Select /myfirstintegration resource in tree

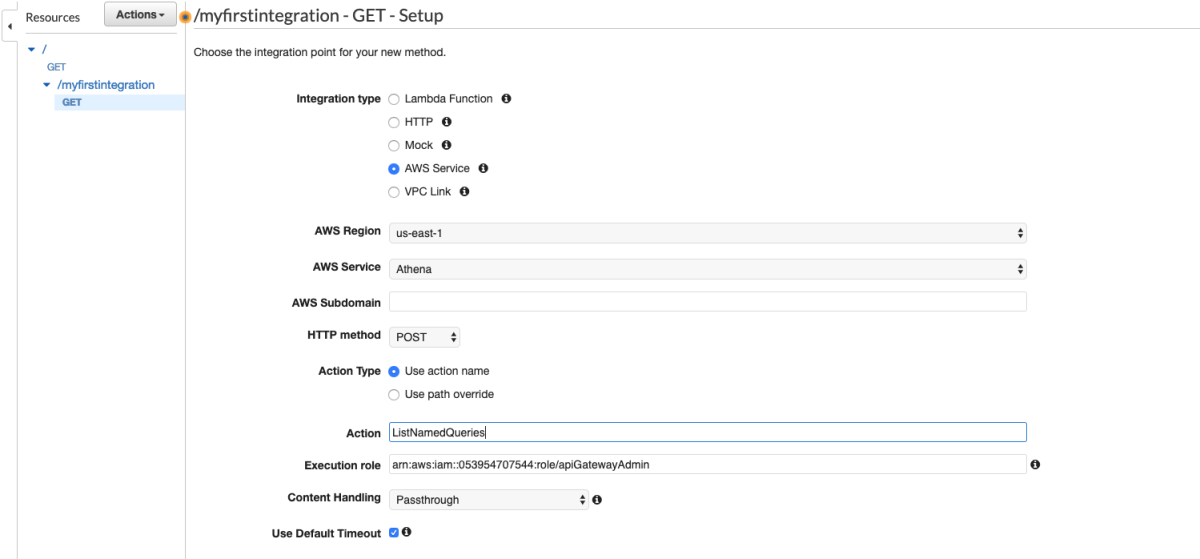click(x=106, y=85)
